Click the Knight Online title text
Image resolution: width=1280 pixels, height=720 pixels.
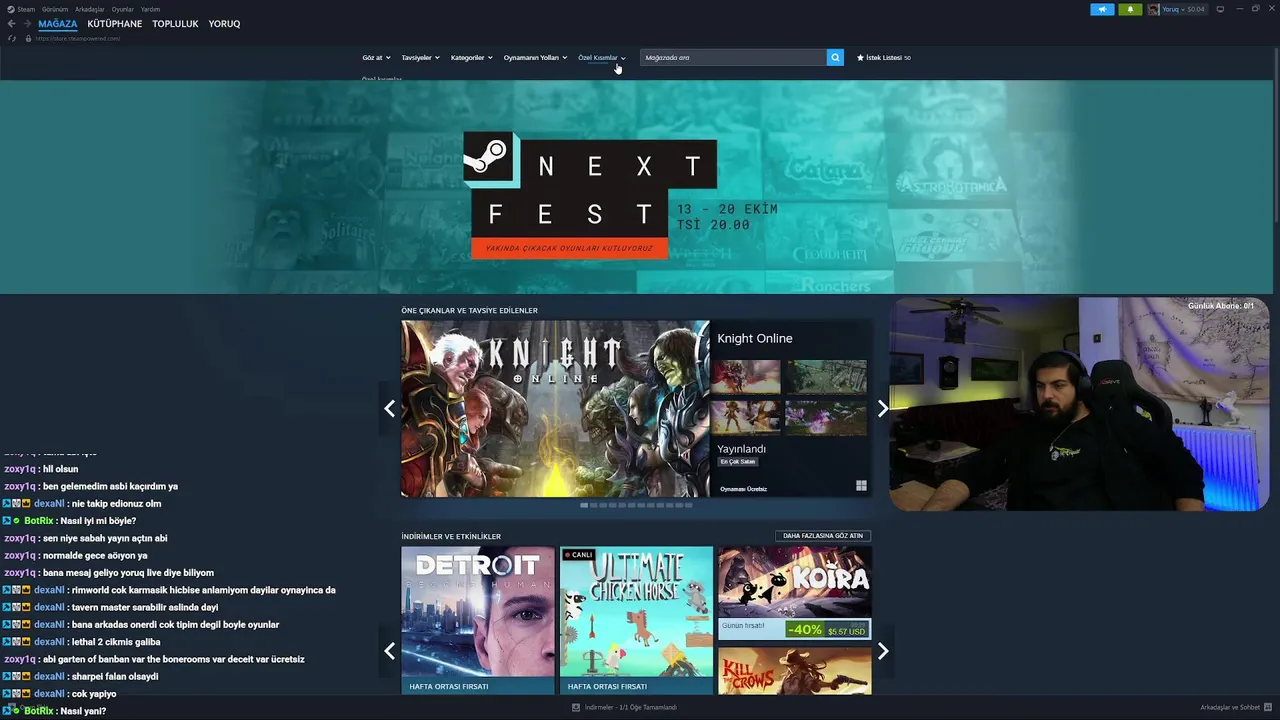click(x=755, y=339)
